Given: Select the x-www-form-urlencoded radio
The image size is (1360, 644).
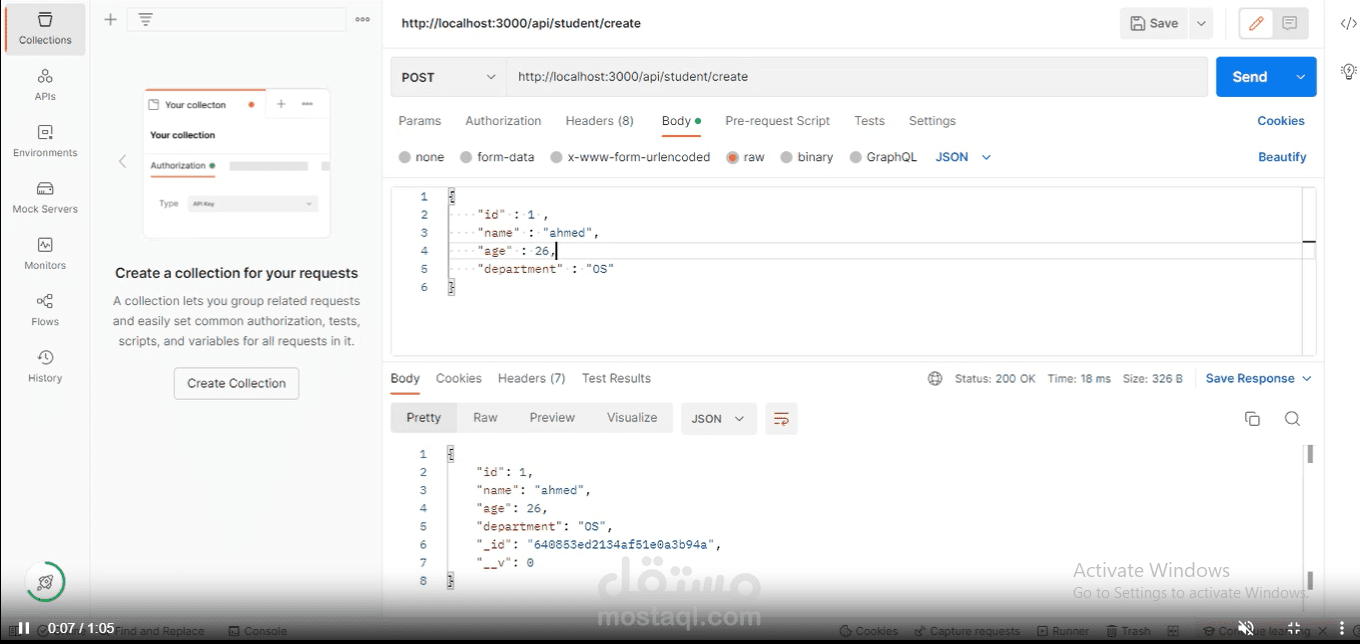Looking at the screenshot, I should [557, 157].
